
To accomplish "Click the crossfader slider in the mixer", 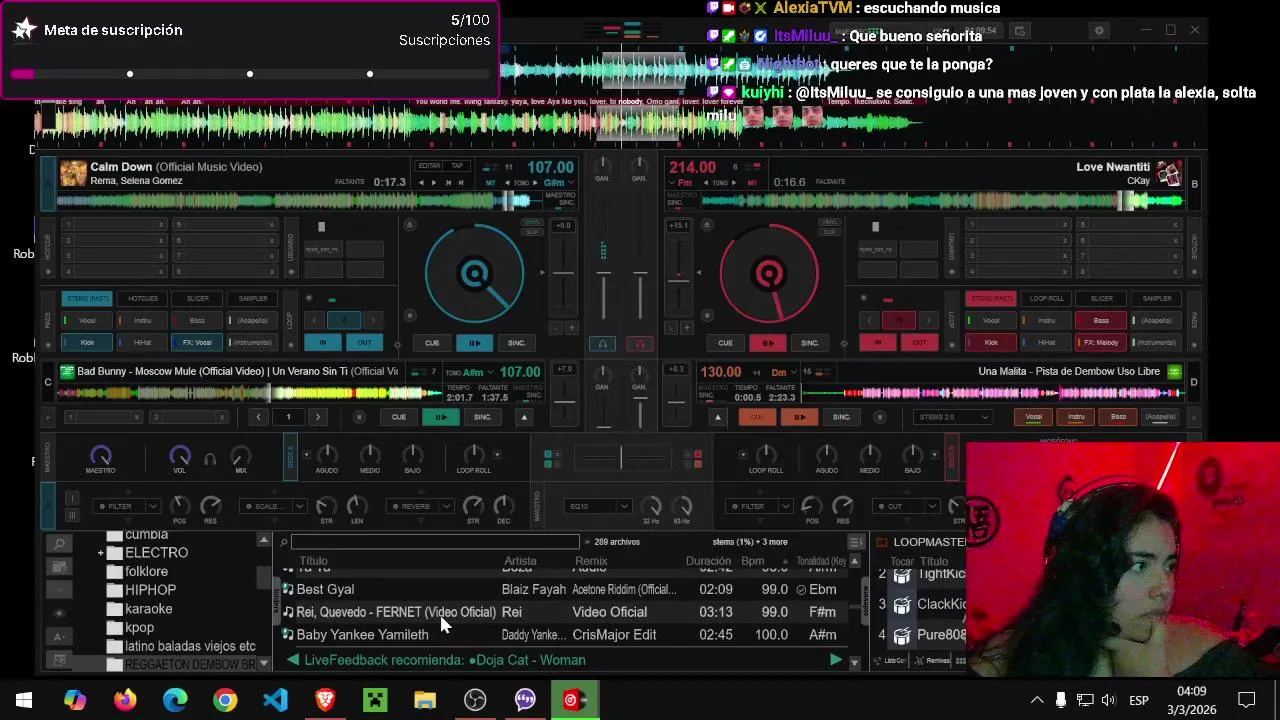I will [620, 459].
